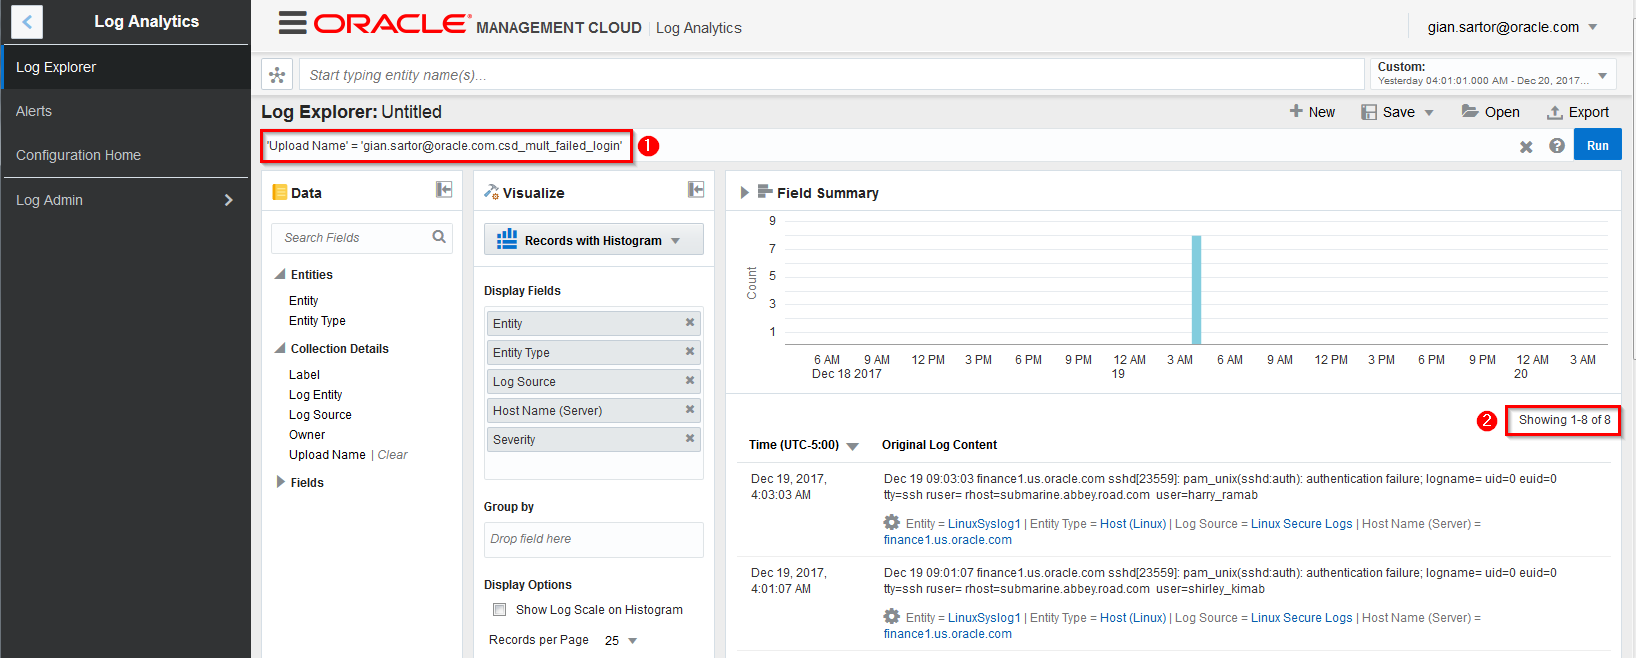Image resolution: width=1636 pixels, height=658 pixels.
Task: Open the entity topology selector icon
Action: (x=277, y=75)
